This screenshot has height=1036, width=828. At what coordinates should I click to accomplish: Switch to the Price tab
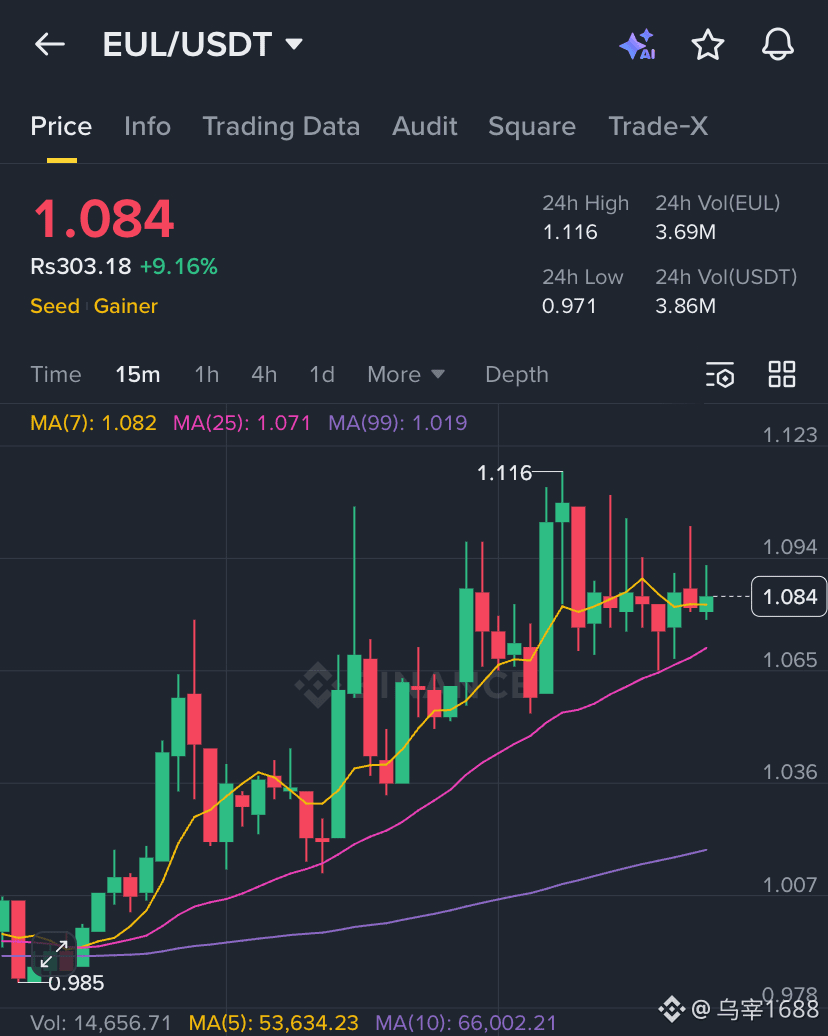coord(61,126)
